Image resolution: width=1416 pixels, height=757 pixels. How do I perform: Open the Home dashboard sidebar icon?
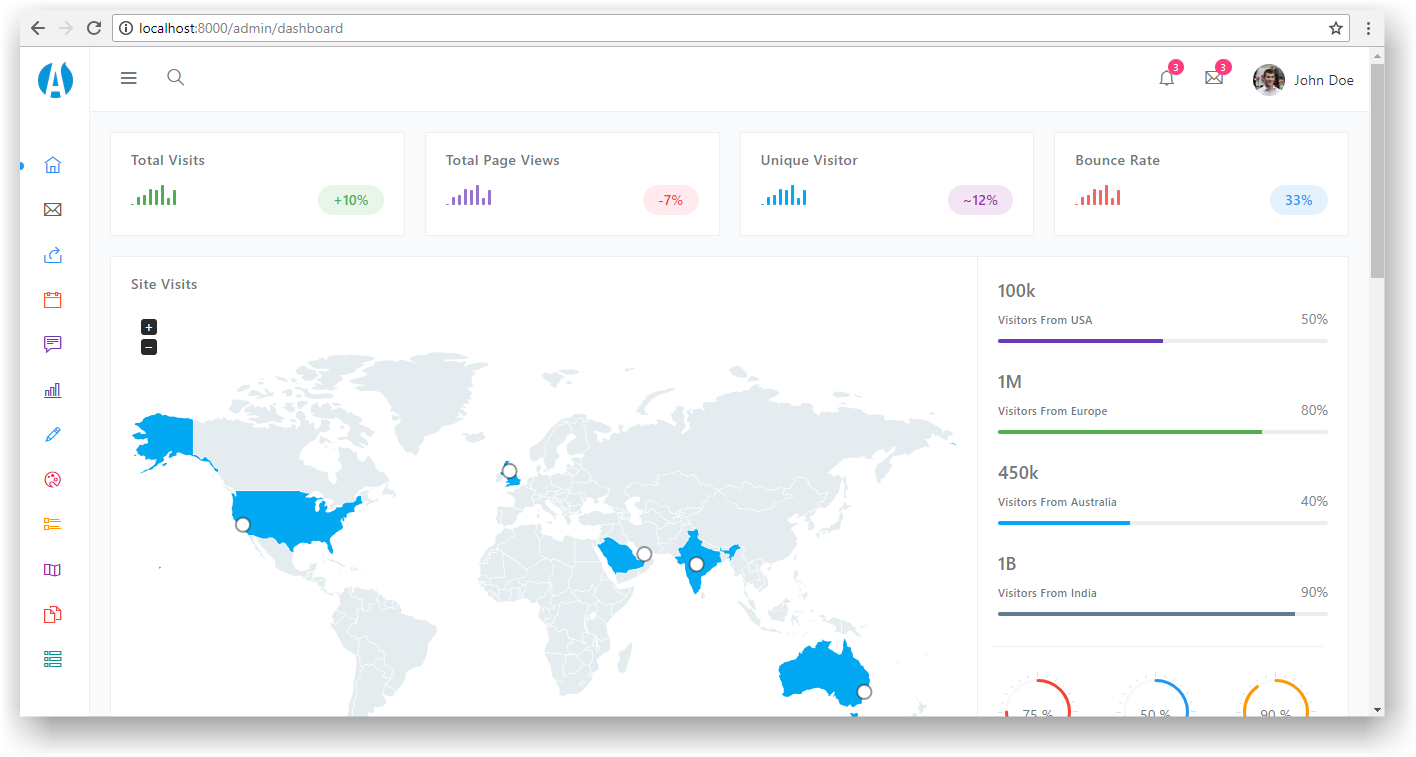(x=53, y=165)
